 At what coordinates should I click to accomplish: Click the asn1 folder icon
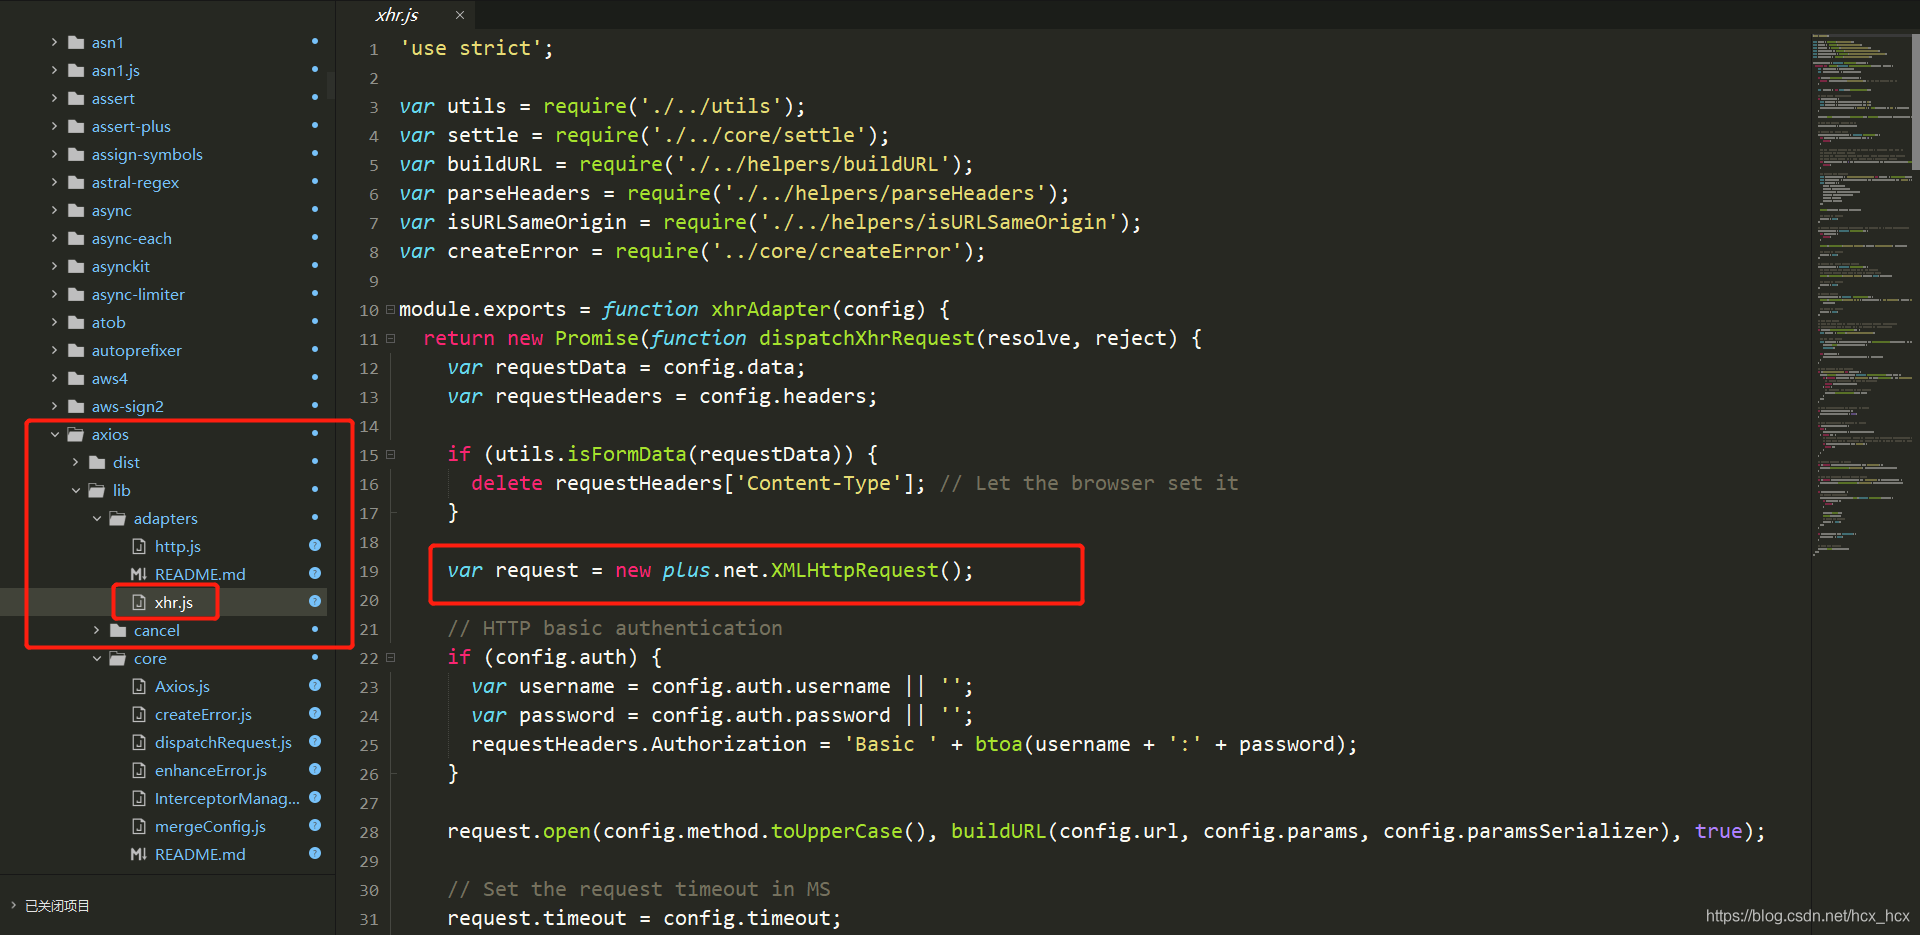pos(76,42)
